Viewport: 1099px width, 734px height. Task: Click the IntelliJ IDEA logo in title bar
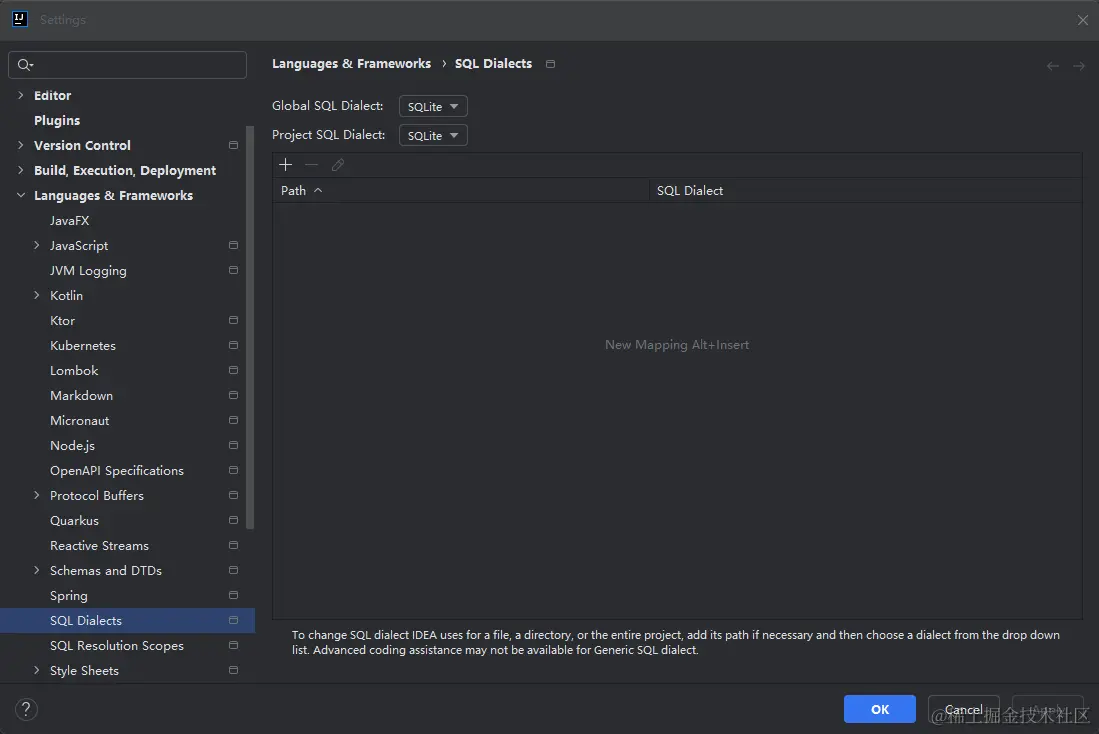(x=19, y=19)
